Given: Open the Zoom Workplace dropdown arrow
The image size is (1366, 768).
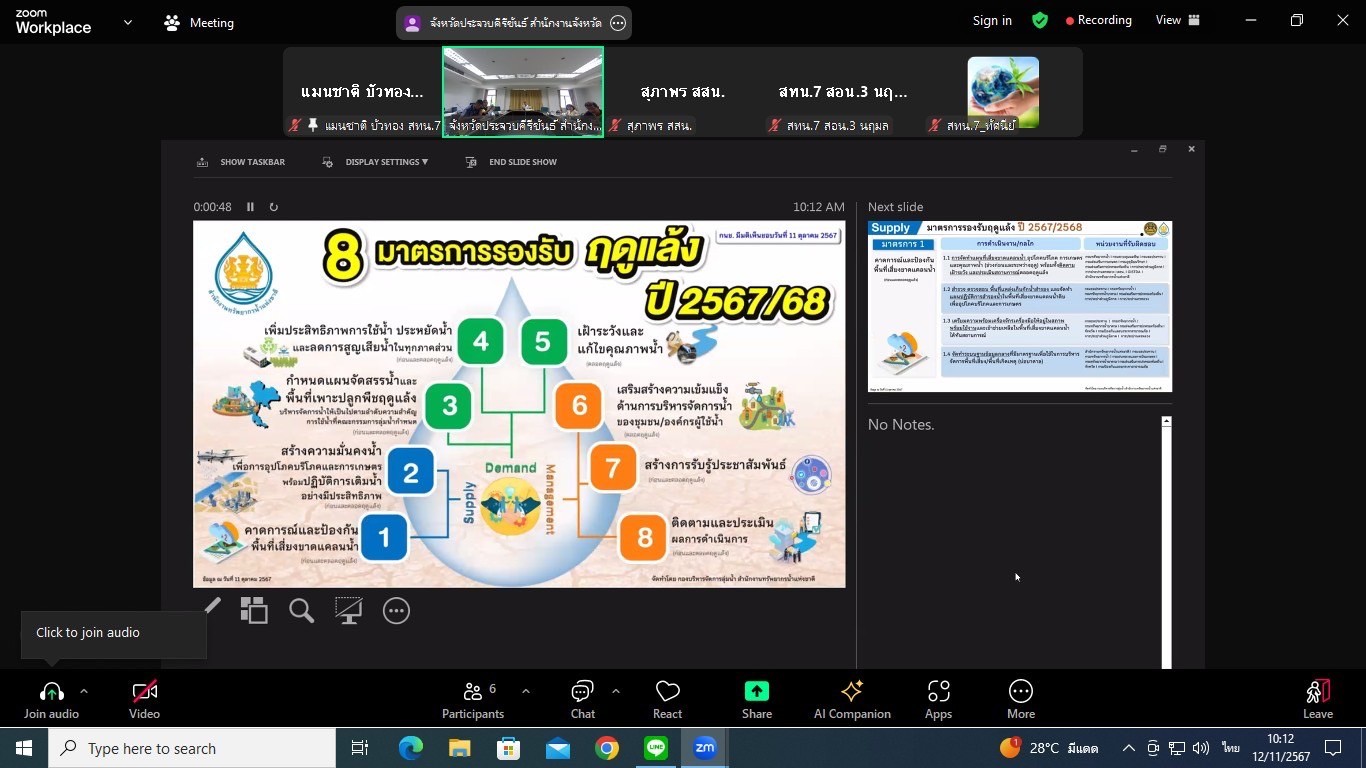Looking at the screenshot, I should [x=127, y=22].
